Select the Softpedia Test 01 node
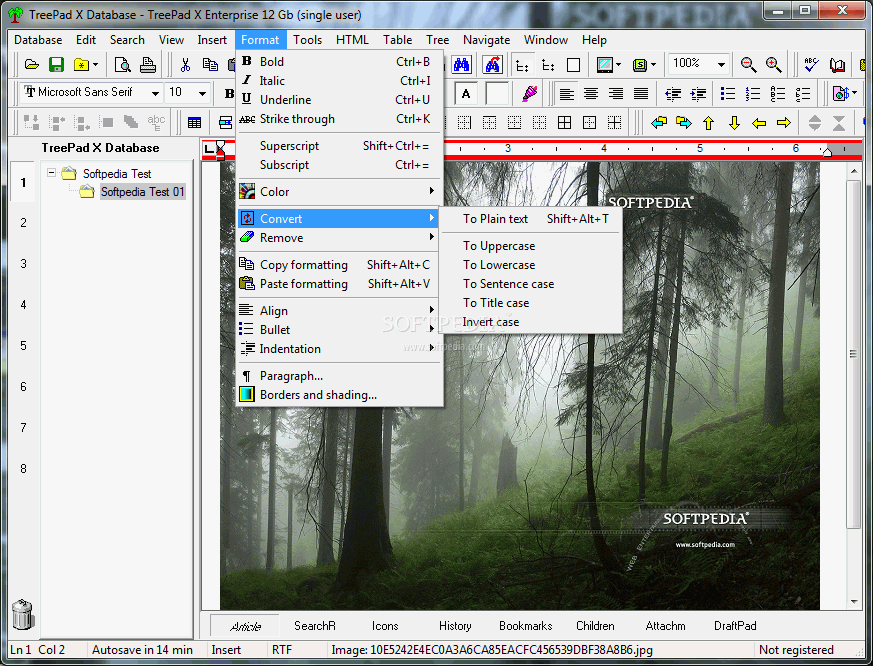Screen dimensions: 873x666 (x=143, y=192)
